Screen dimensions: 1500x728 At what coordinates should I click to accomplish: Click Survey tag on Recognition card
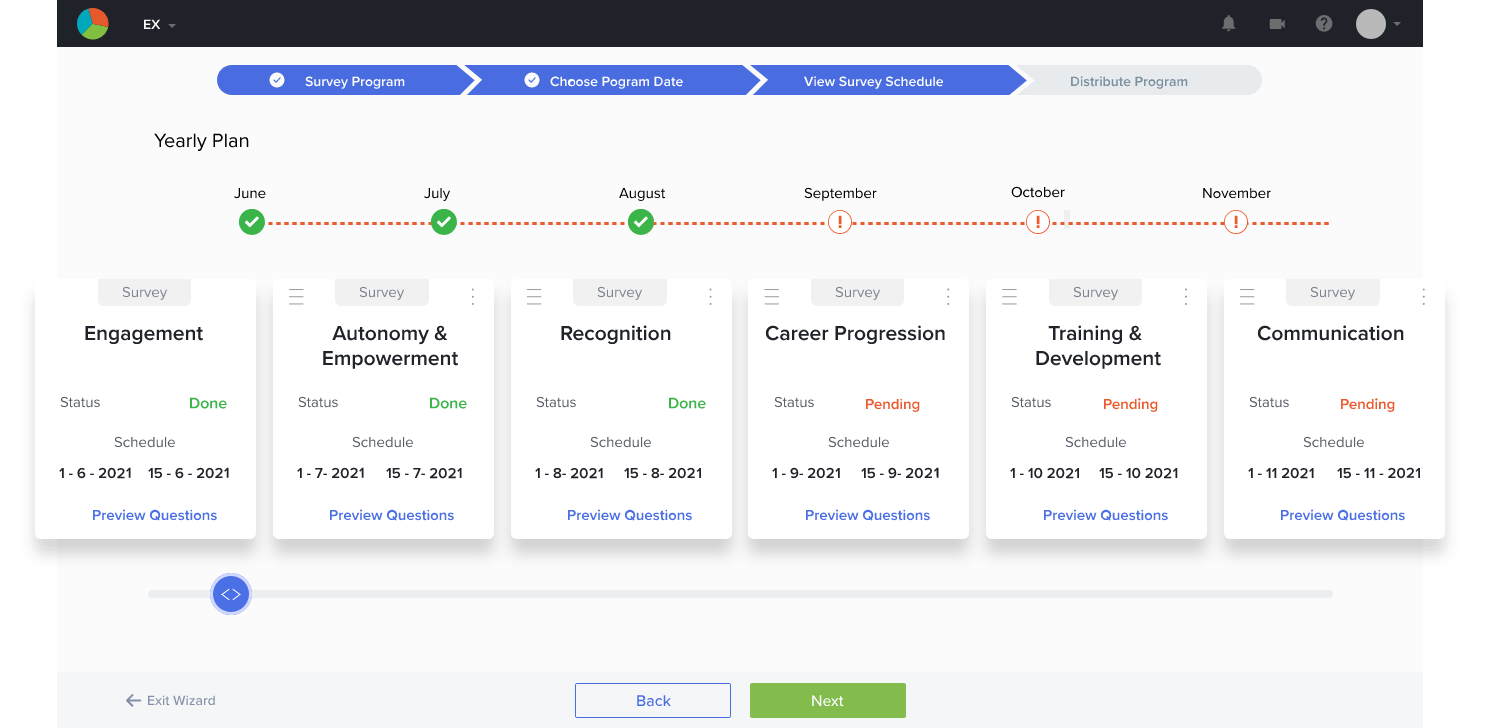pyautogui.click(x=619, y=292)
